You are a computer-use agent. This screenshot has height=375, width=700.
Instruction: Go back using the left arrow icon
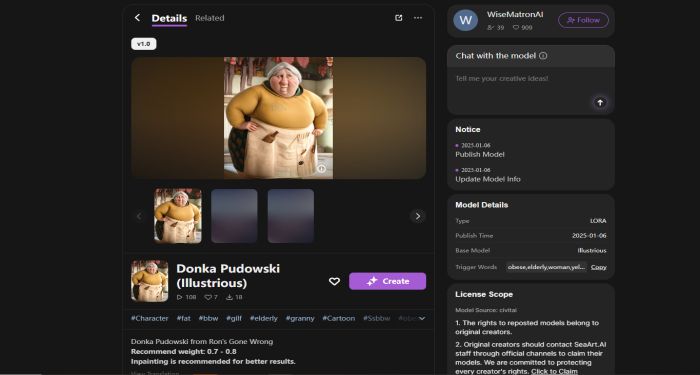tap(137, 17)
